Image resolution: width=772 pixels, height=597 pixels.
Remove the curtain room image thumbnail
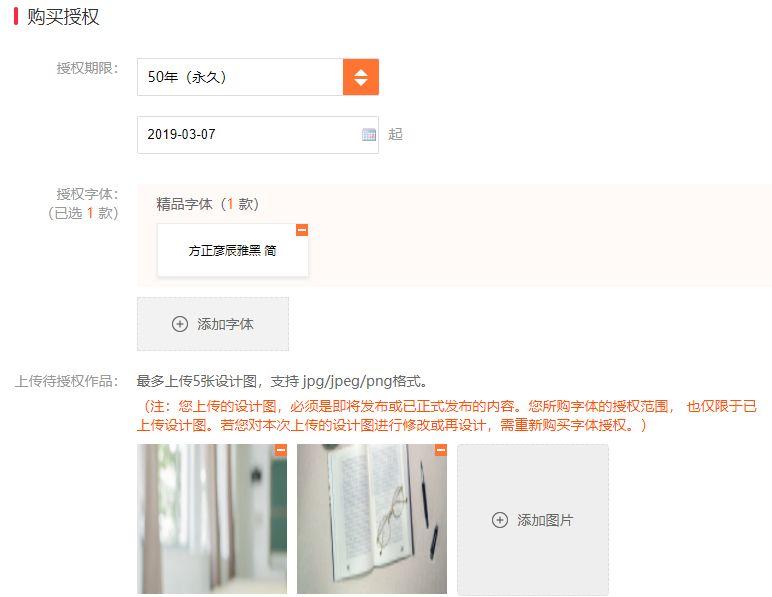click(x=281, y=450)
